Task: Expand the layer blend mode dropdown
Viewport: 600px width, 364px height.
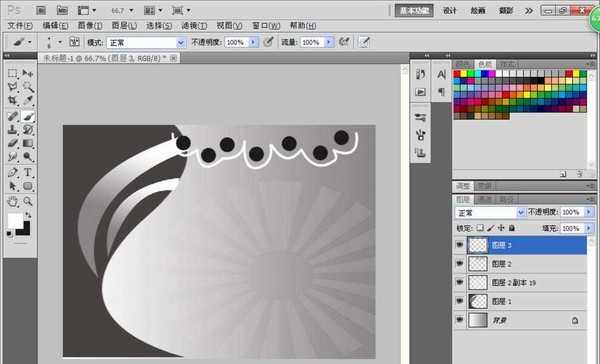Action: point(490,212)
